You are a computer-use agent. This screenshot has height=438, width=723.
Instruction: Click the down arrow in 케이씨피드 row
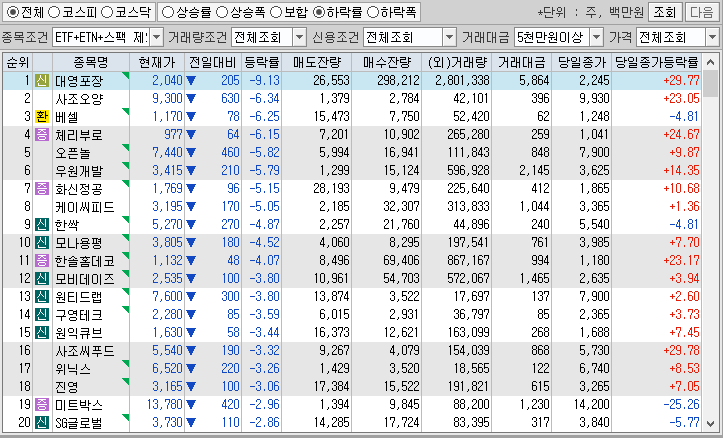pos(191,207)
